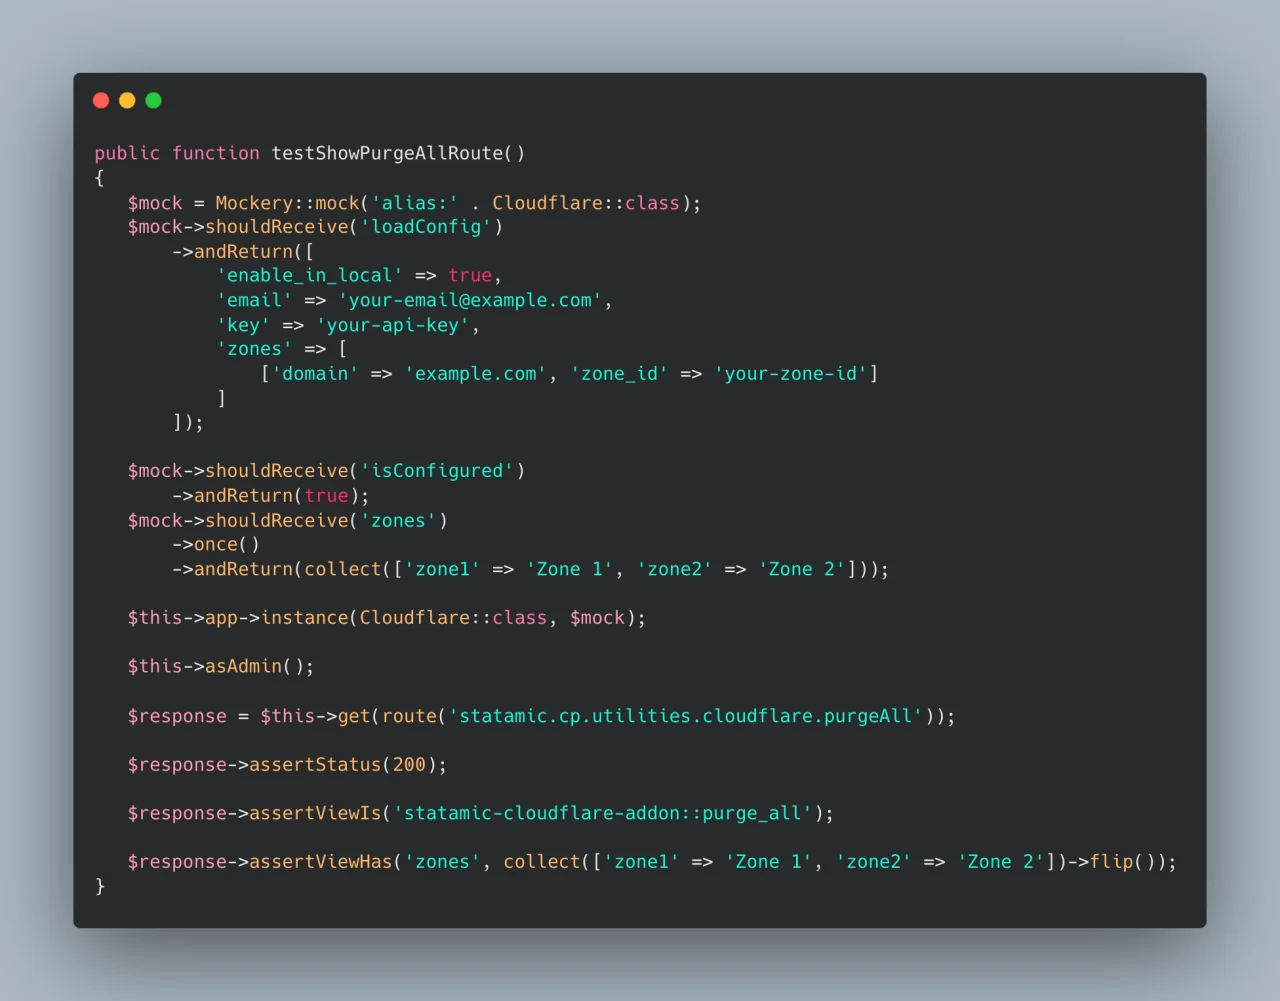
Task: Click 'statamic-cloudflare-addon::purge_all' view string
Action: click(603, 814)
